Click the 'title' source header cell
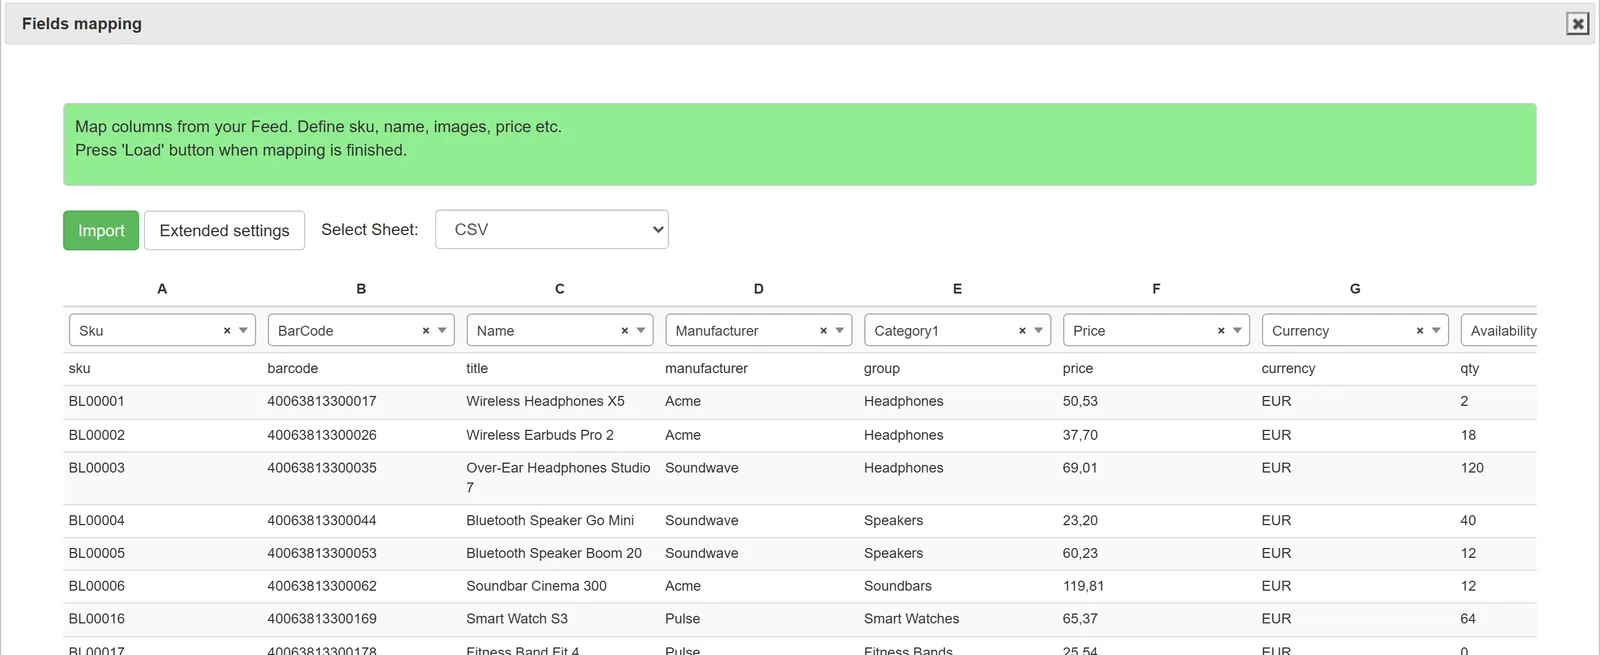 tap(477, 368)
